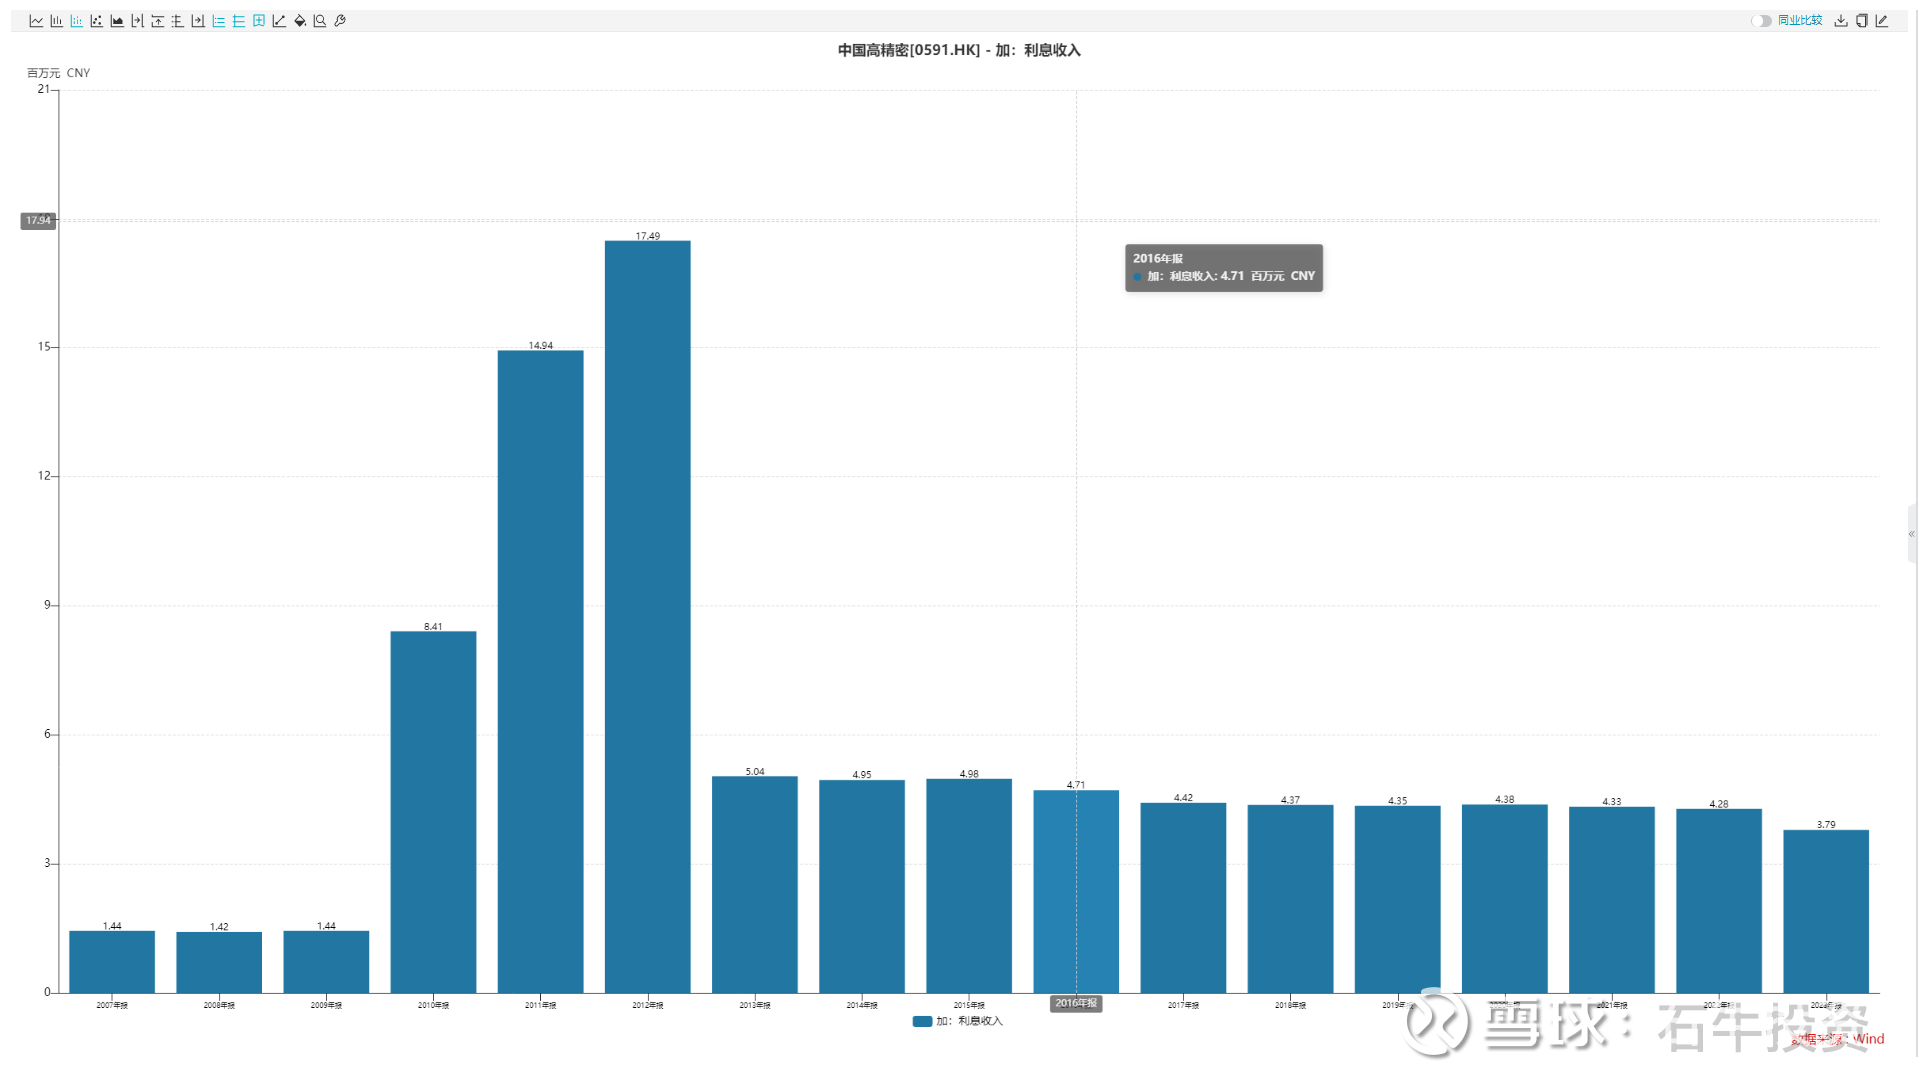Click the plain bar chart type icon
The width and height of the screenshot is (1926, 1086).
click(56, 21)
